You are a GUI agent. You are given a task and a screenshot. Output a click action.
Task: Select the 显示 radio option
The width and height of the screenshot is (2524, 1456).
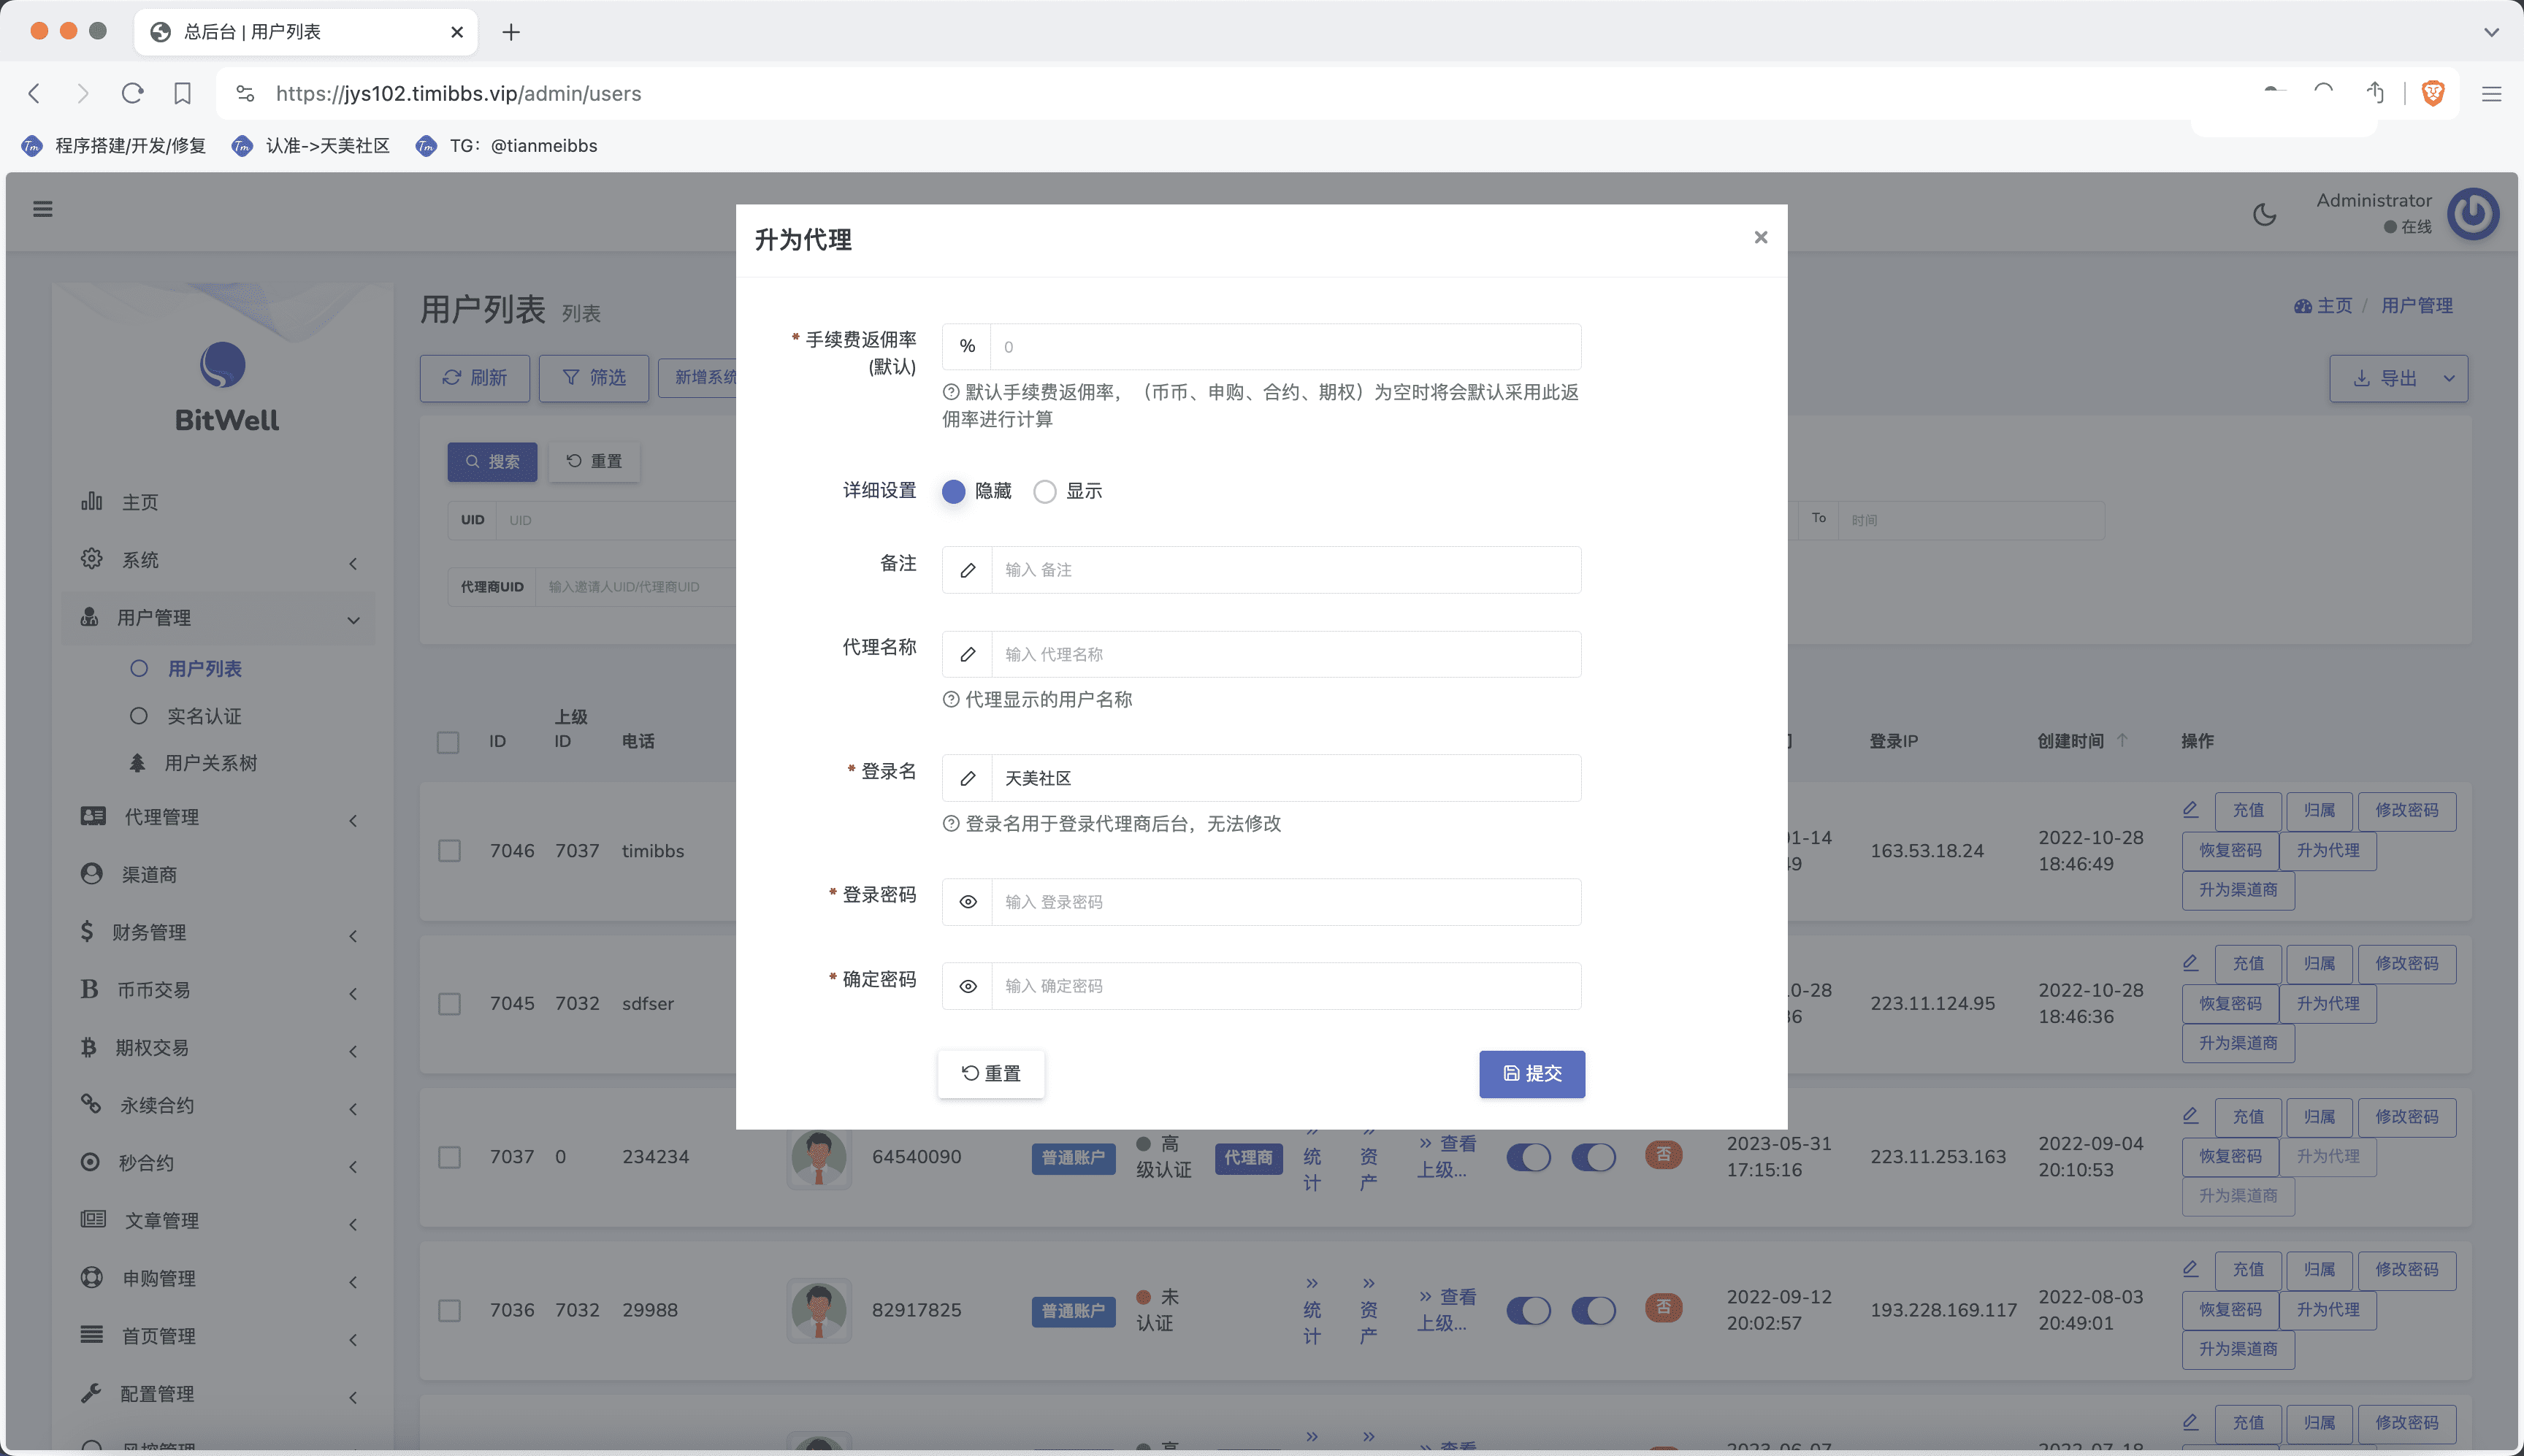pos(1045,491)
